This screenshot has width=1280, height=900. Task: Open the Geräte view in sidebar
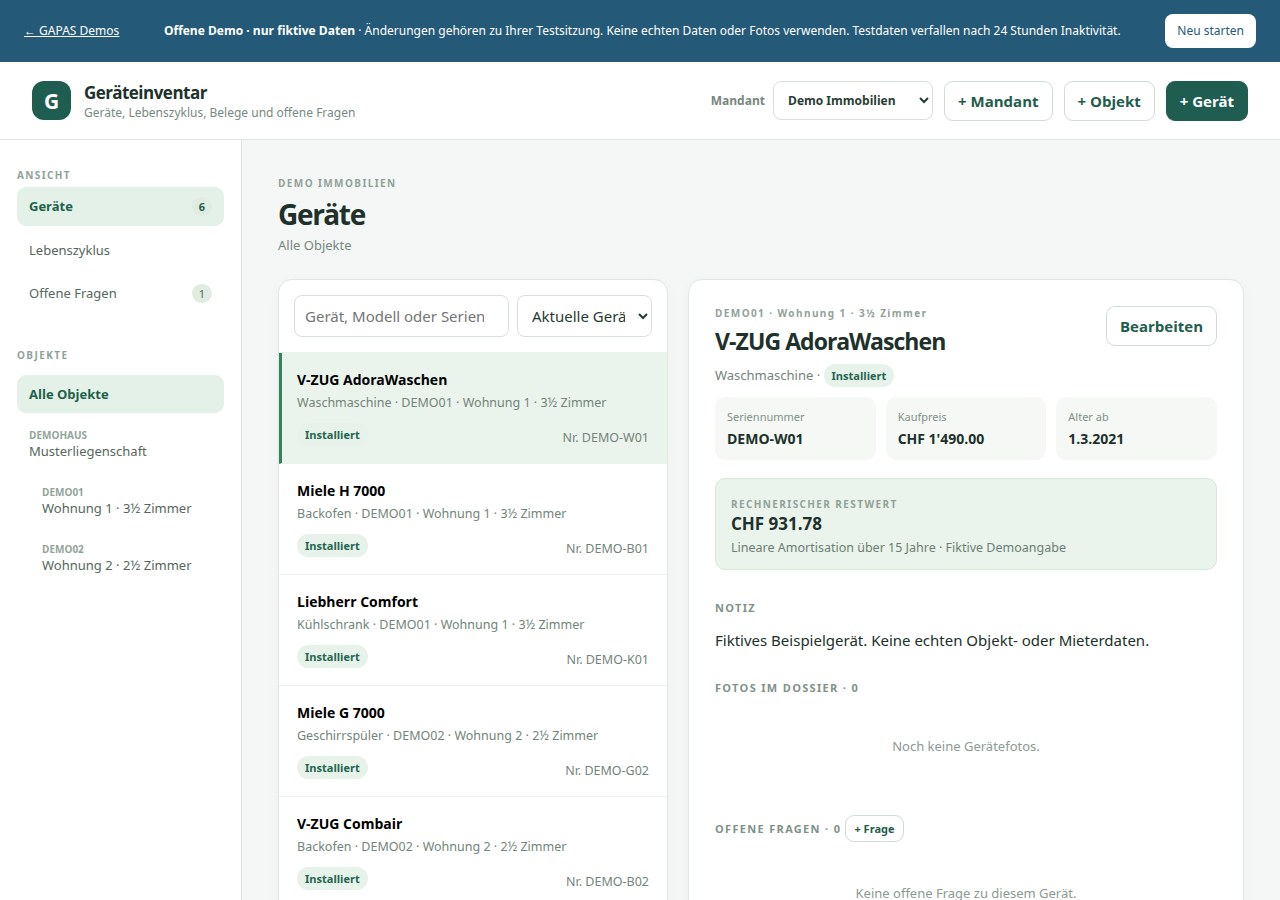point(120,207)
